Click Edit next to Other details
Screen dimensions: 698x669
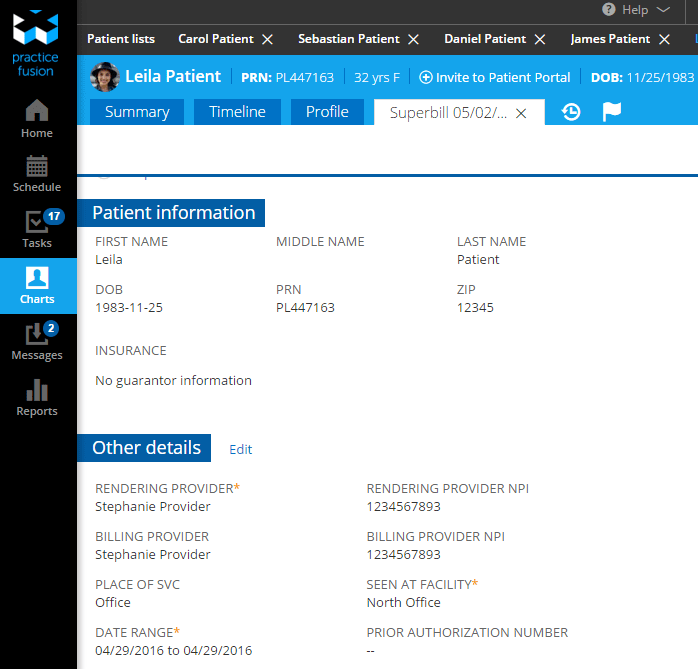240,449
